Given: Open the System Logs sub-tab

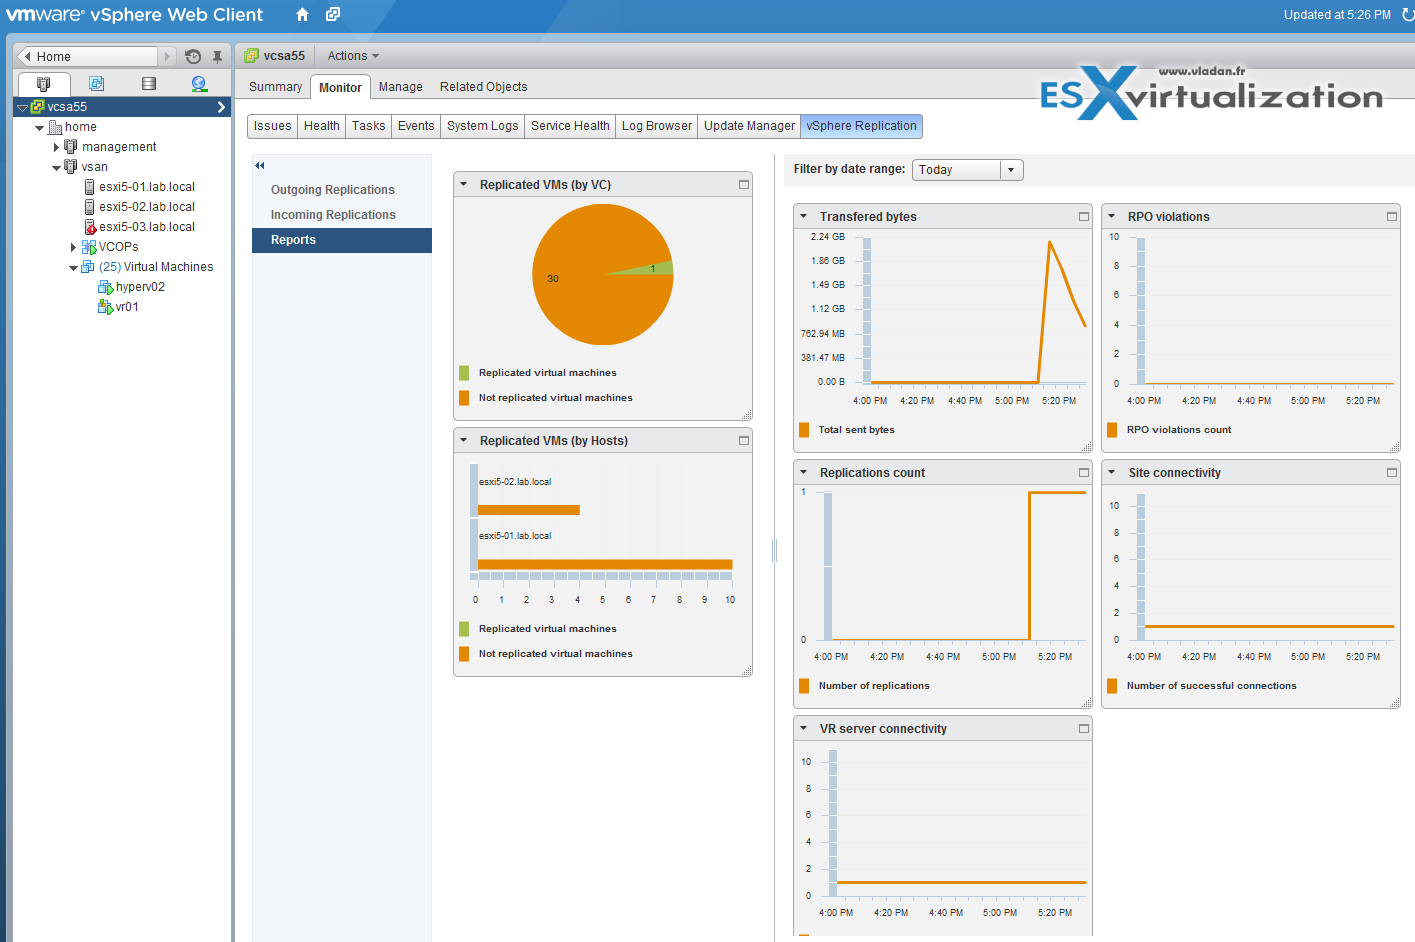Looking at the screenshot, I should pos(483,126).
